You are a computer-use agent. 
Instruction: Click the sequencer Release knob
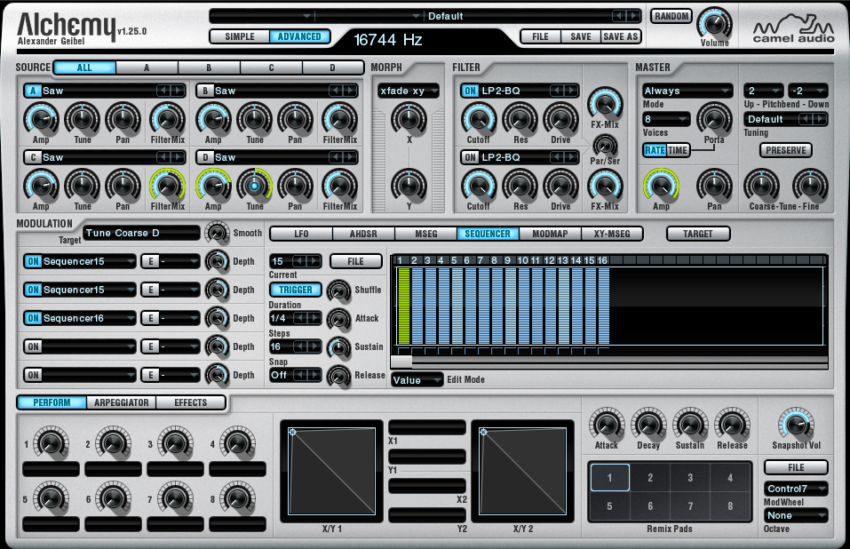coord(339,376)
